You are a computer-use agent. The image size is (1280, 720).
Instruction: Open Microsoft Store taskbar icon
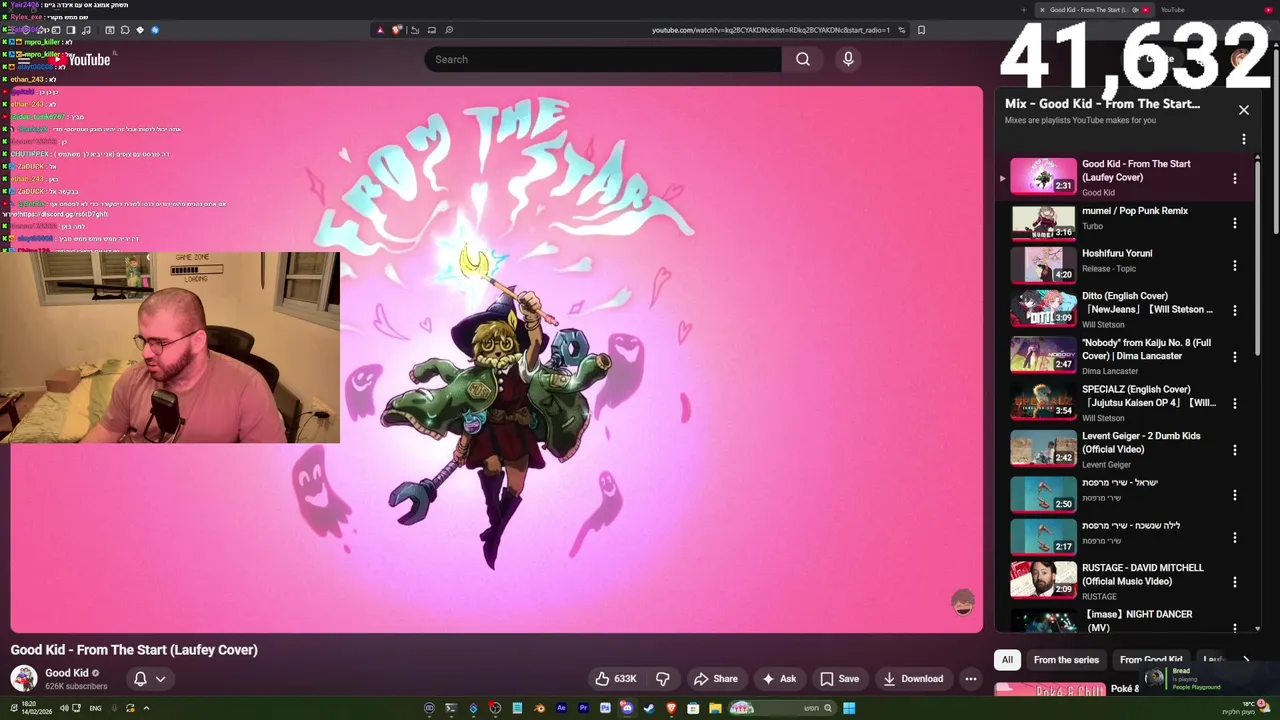tap(693, 708)
